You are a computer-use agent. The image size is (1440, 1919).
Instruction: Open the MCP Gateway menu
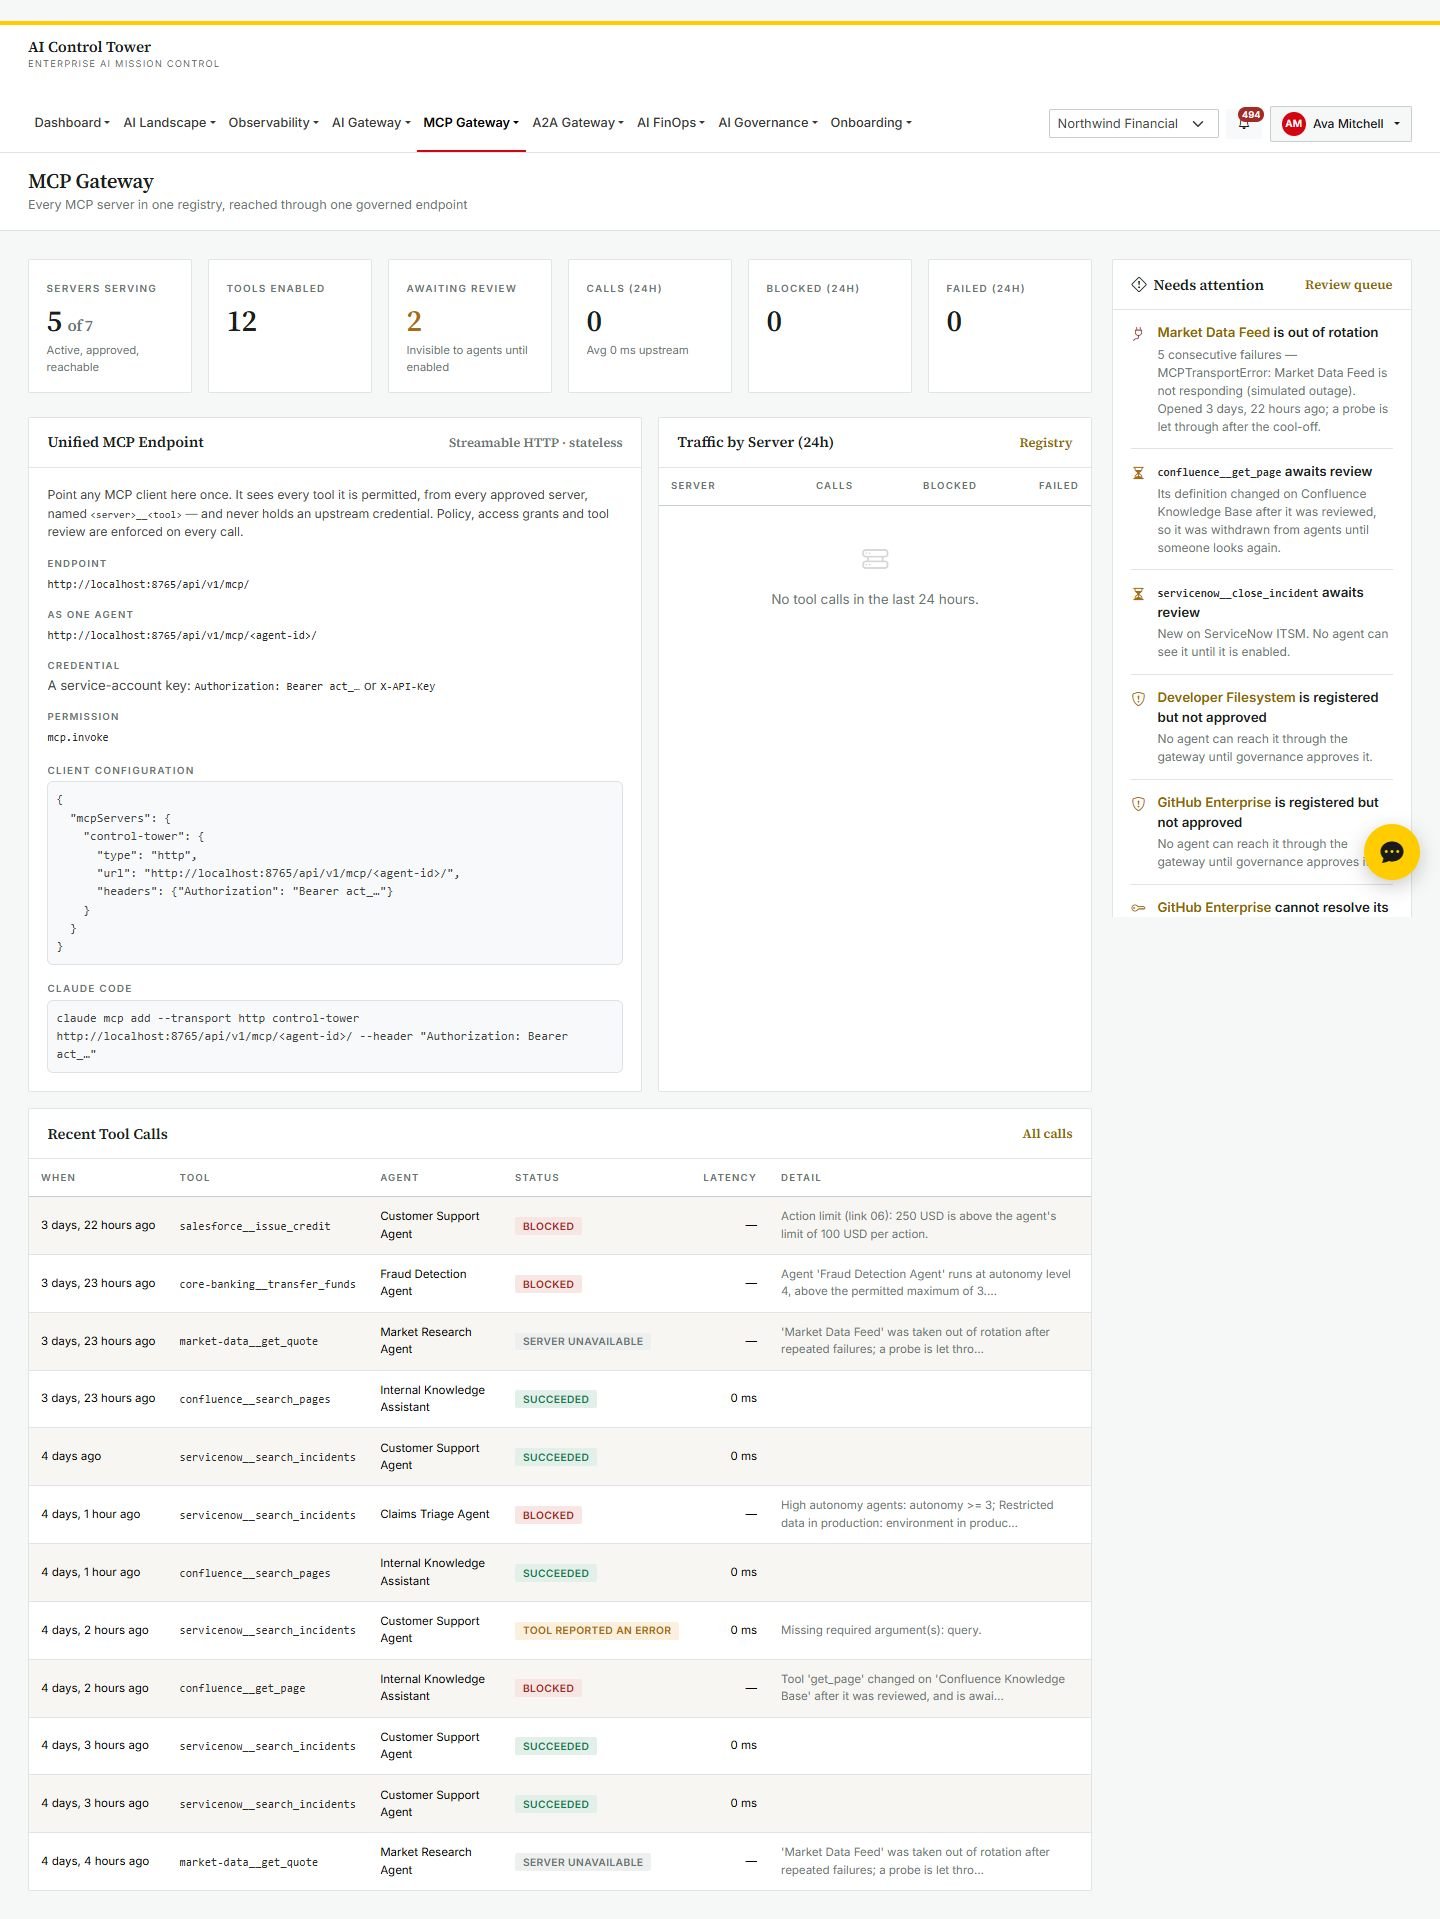point(471,123)
